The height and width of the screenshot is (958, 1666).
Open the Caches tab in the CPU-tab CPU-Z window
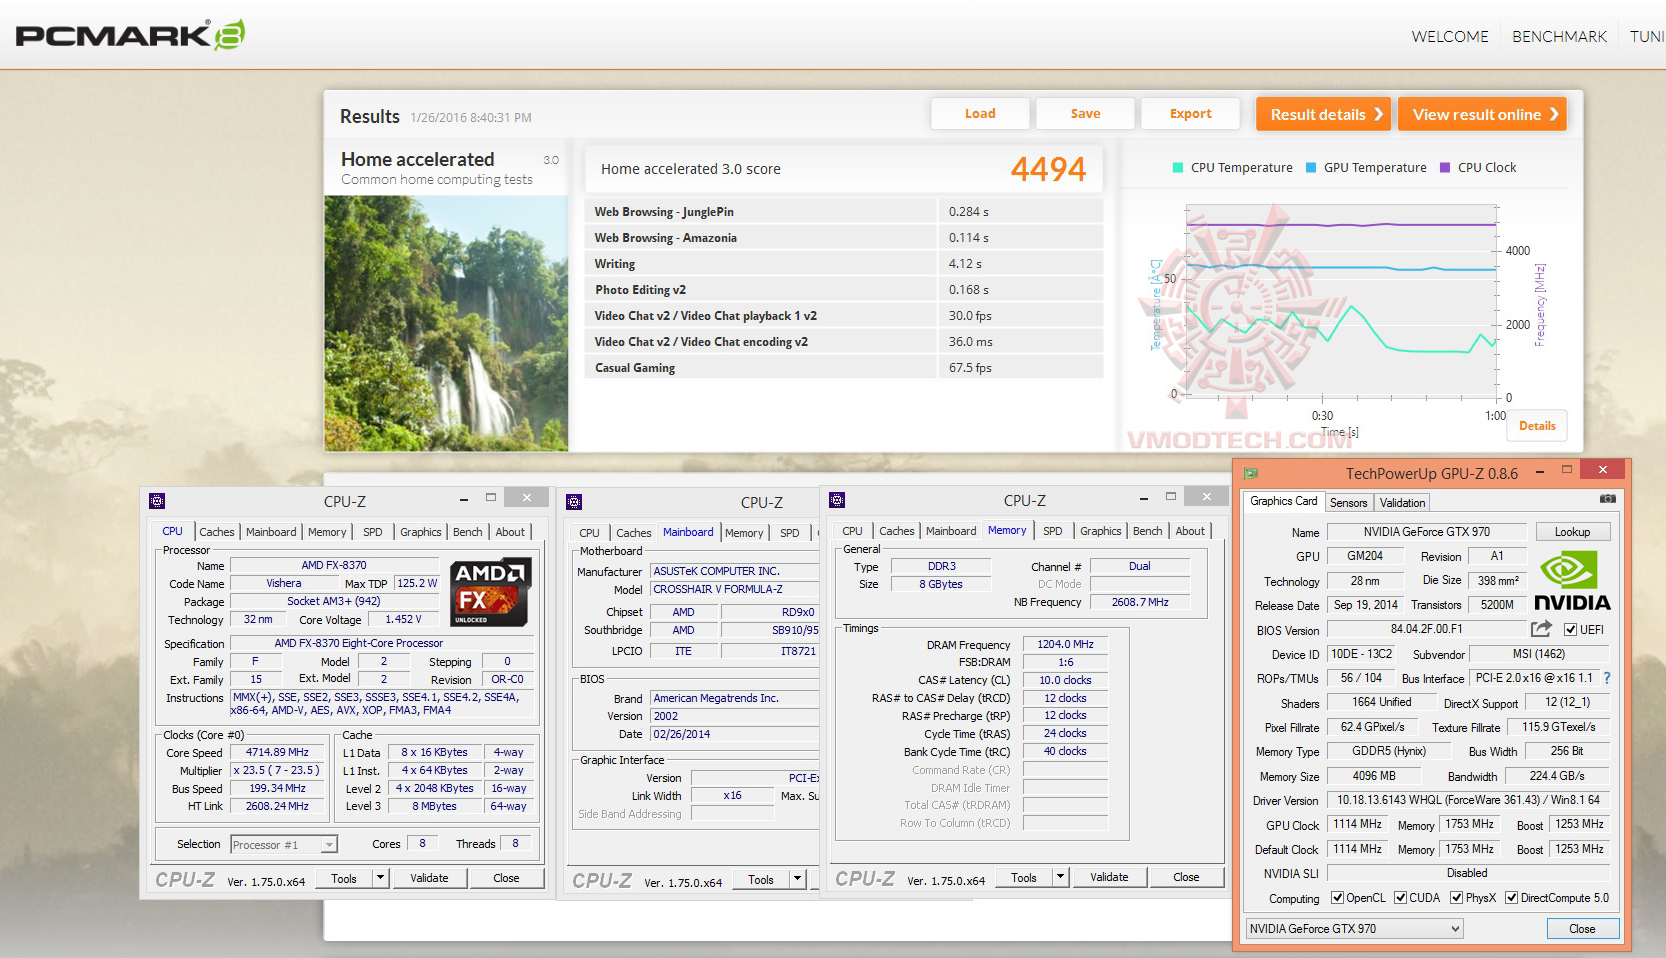(x=216, y=532)
